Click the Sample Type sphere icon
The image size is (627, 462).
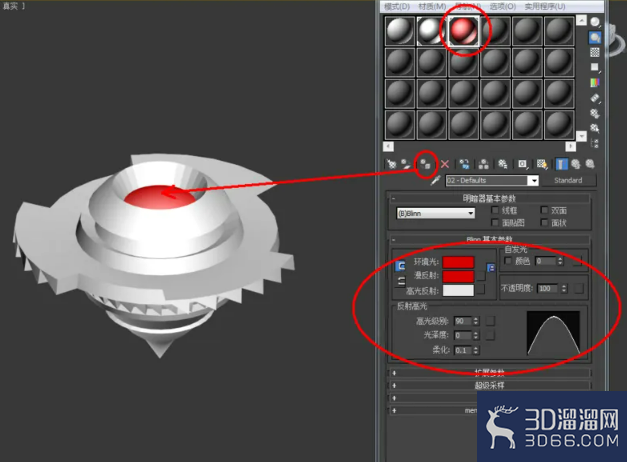[595, 22]
